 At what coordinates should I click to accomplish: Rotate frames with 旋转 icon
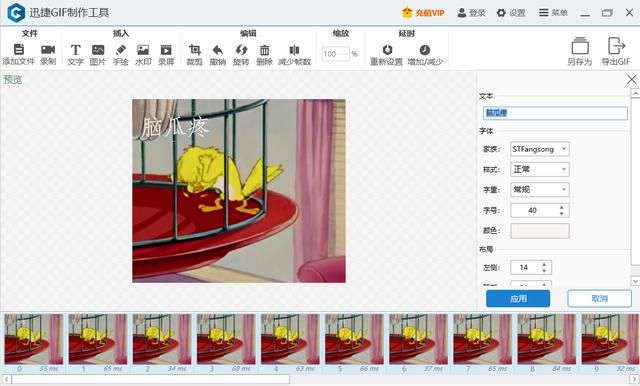[241, 50]
